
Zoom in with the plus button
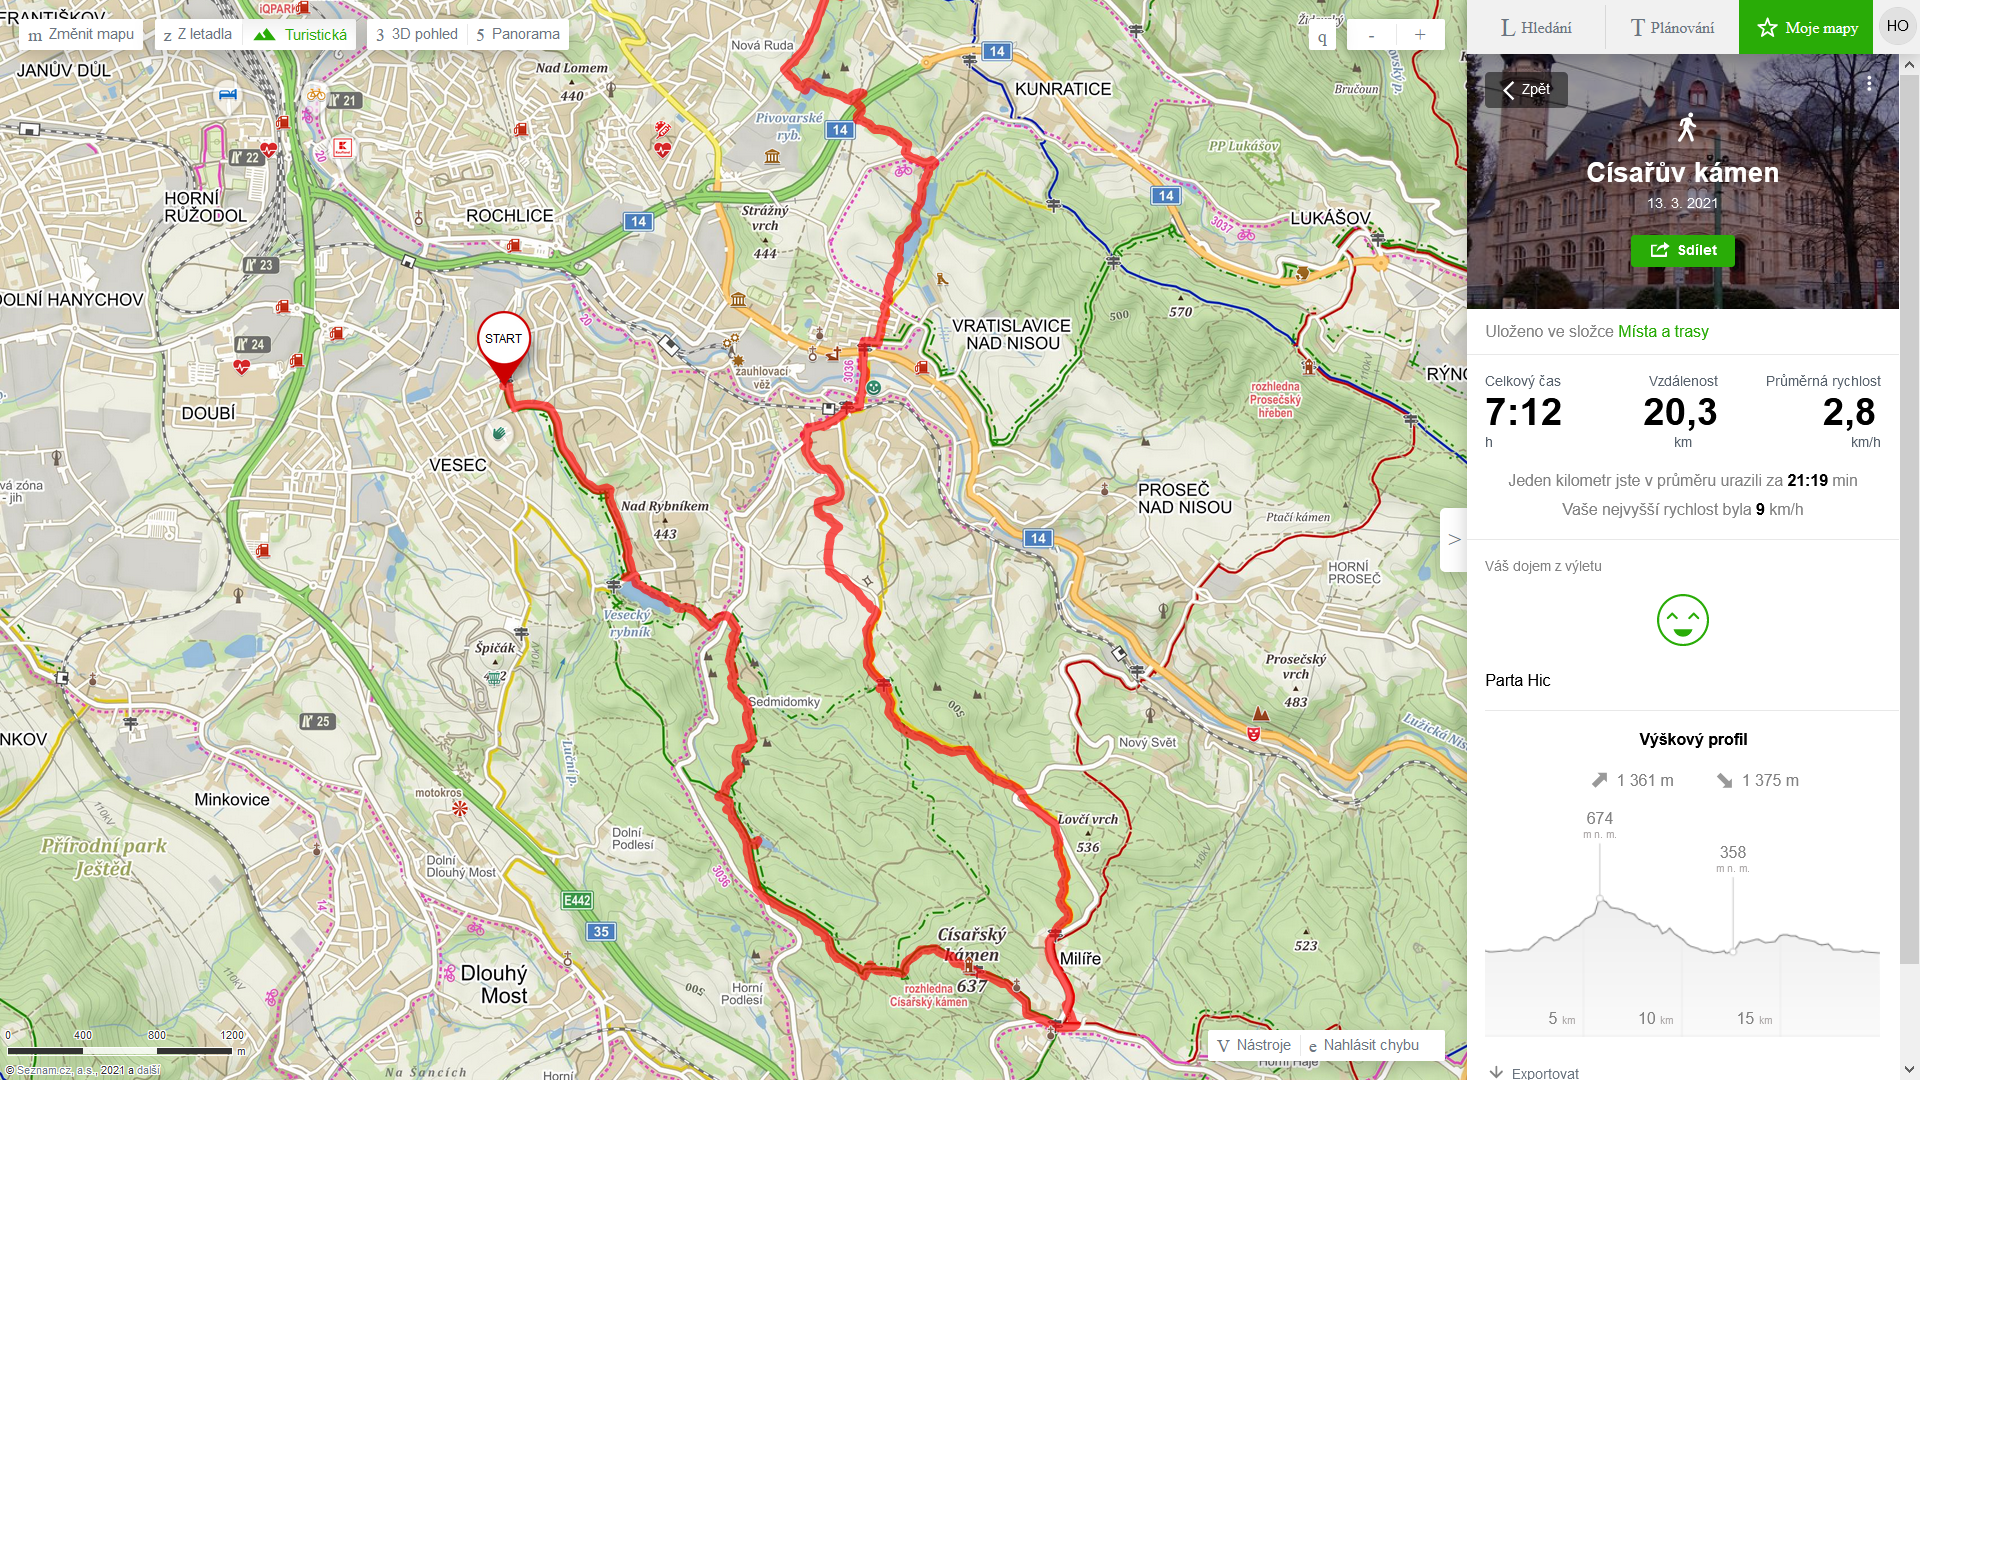click(1419, 35)
